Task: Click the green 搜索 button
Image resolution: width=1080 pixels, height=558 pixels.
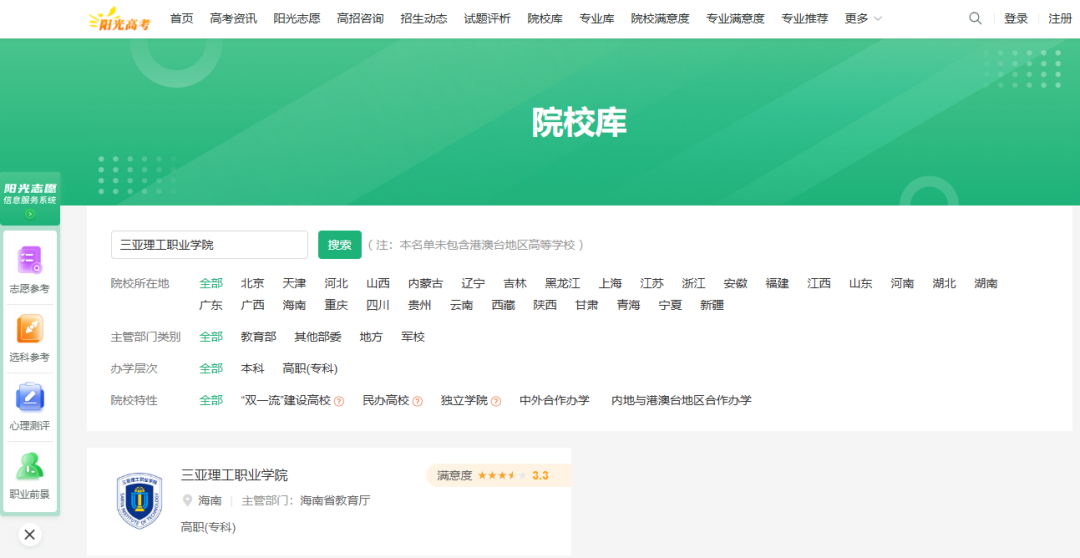Action: click(x=340, y=245)
